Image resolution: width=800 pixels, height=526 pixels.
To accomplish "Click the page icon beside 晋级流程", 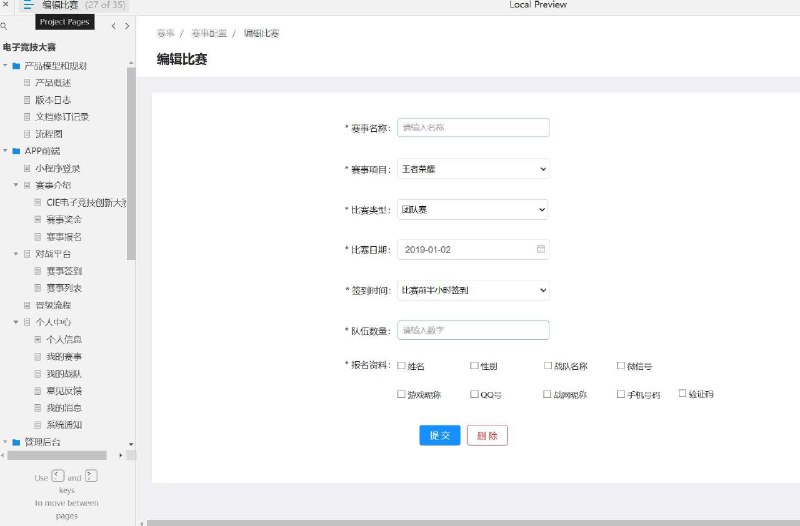I will click(x=27, y=305).
